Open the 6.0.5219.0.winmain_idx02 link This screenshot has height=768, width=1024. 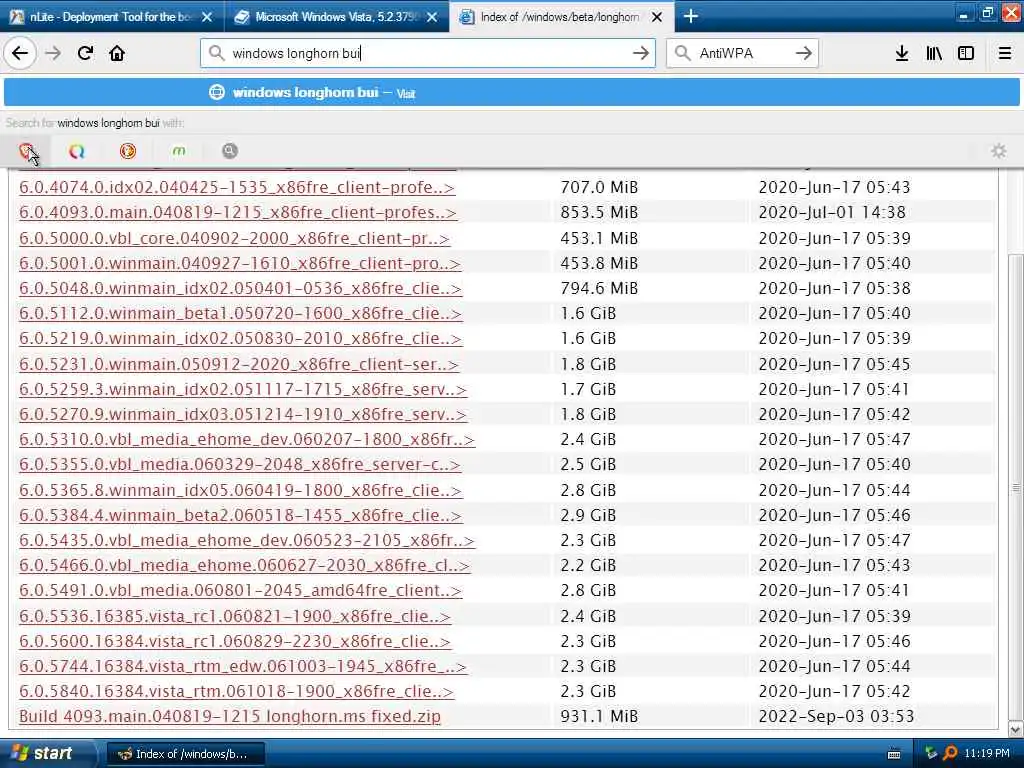click(x=240, y=338)
